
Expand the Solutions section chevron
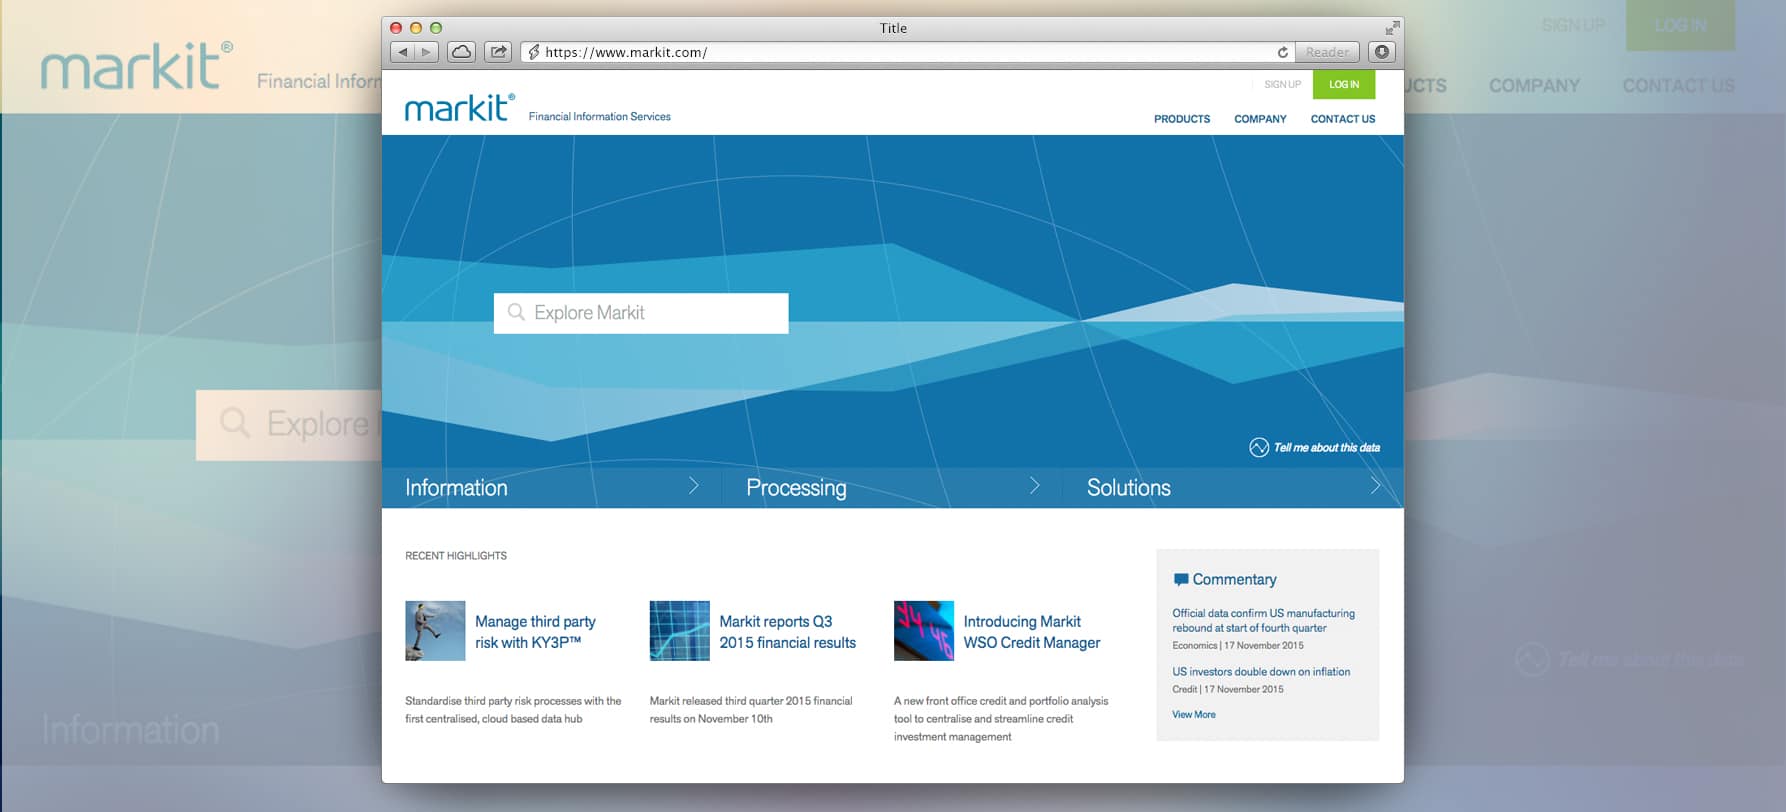(x=1375, y=486)
